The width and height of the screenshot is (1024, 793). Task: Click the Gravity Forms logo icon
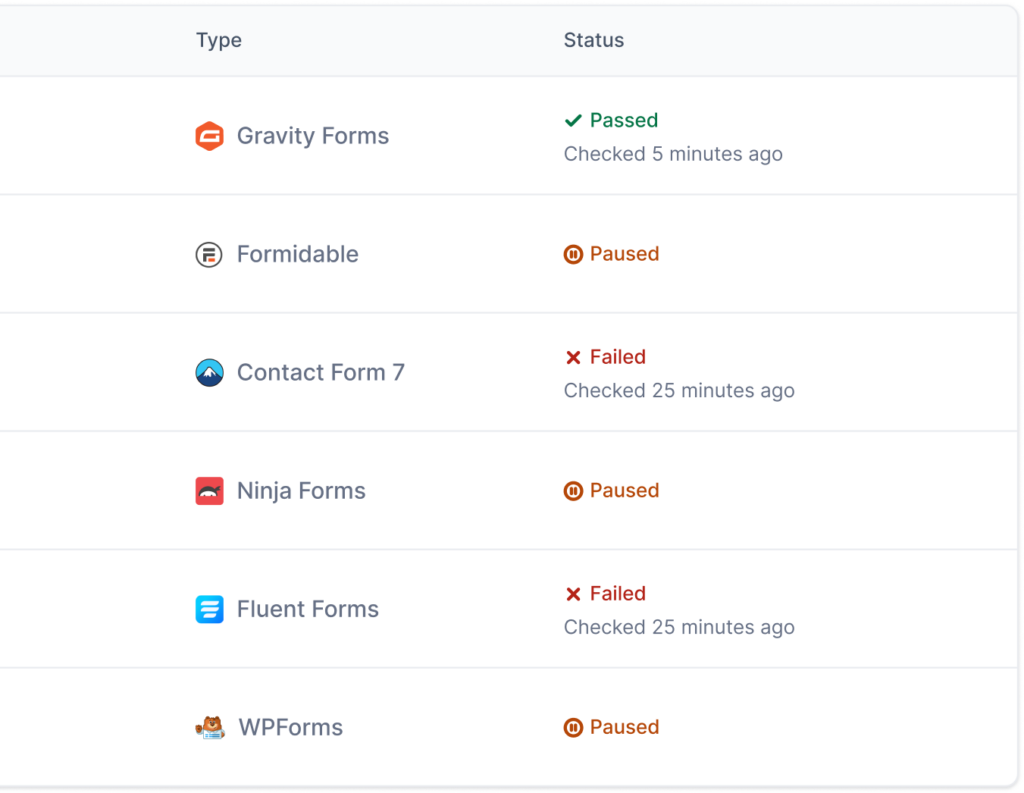click(209, 136)
